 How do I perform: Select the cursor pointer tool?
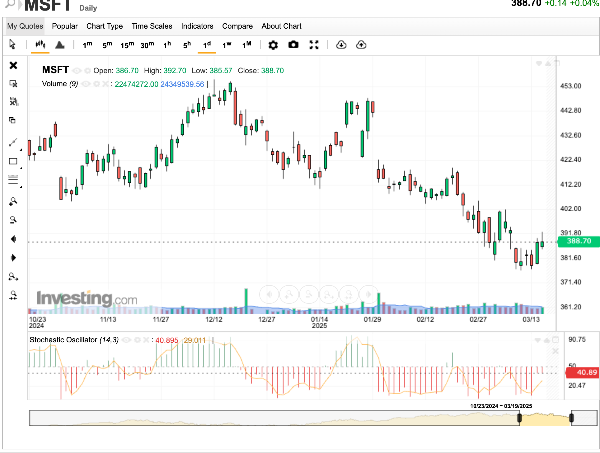tap(12, 44)
